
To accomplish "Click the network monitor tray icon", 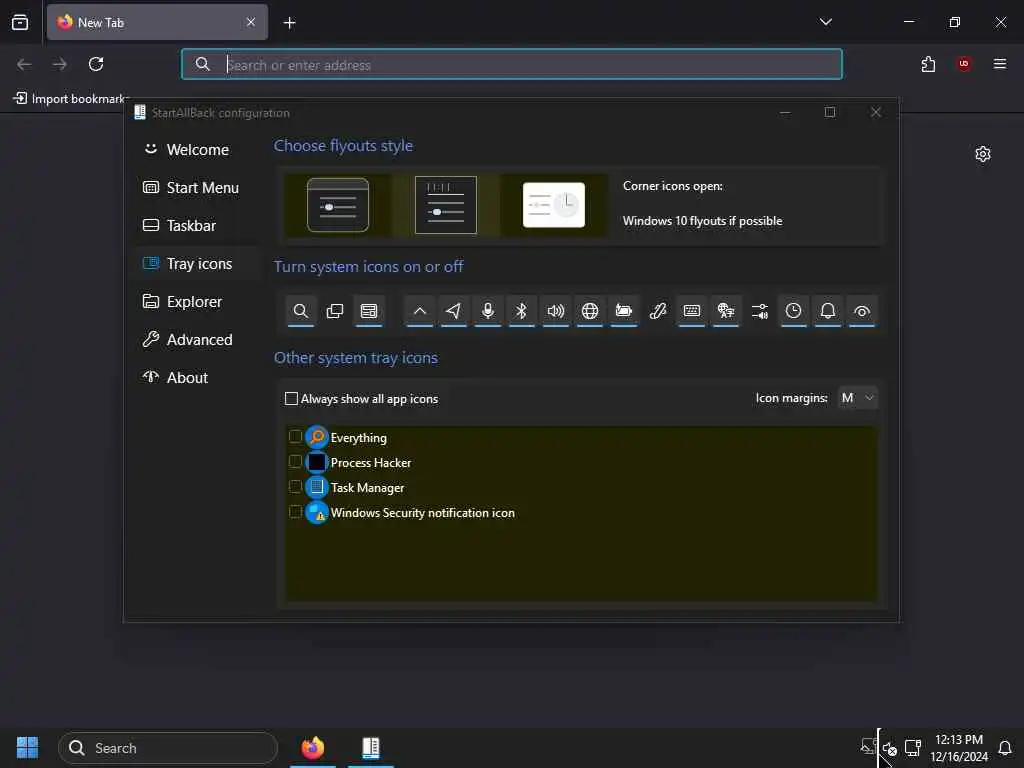I will click(x=913, y=748).
